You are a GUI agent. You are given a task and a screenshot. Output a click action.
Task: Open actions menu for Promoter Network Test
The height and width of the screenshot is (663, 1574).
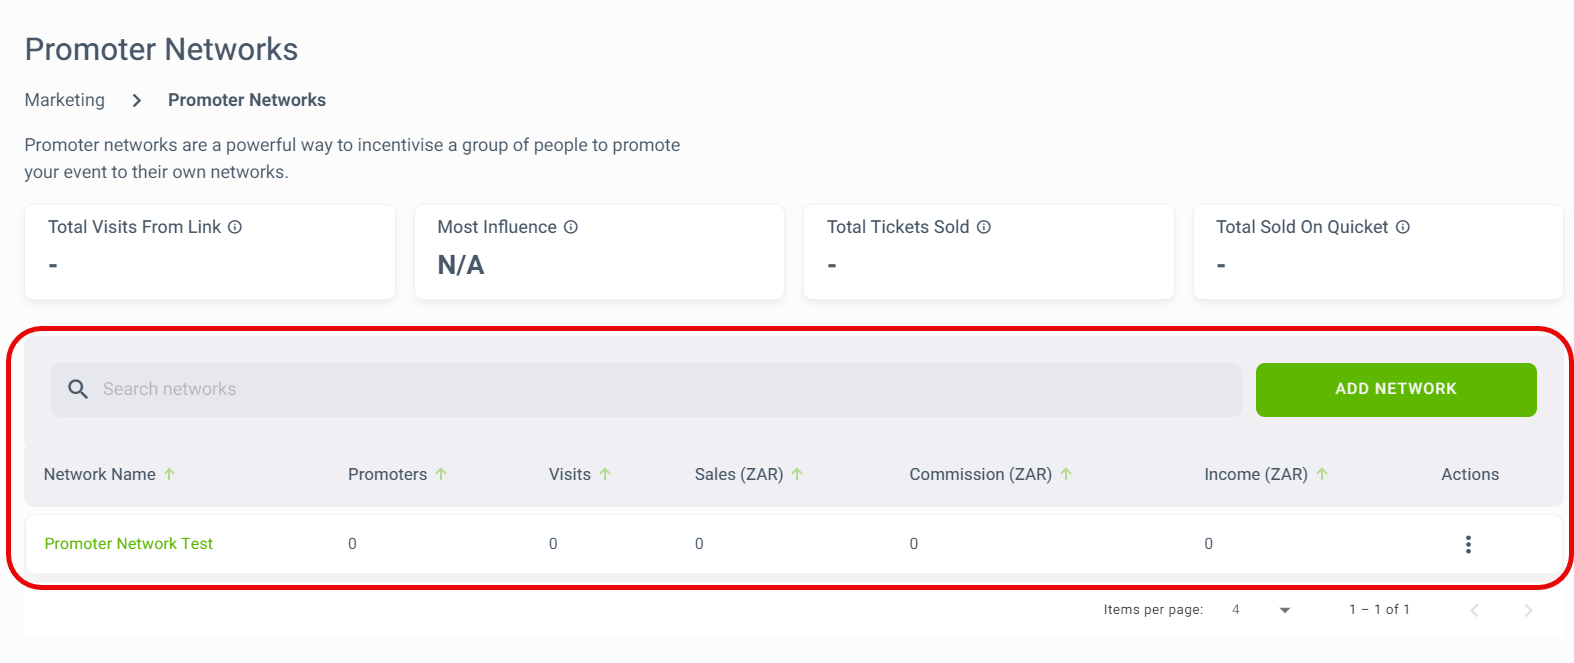1468,544
